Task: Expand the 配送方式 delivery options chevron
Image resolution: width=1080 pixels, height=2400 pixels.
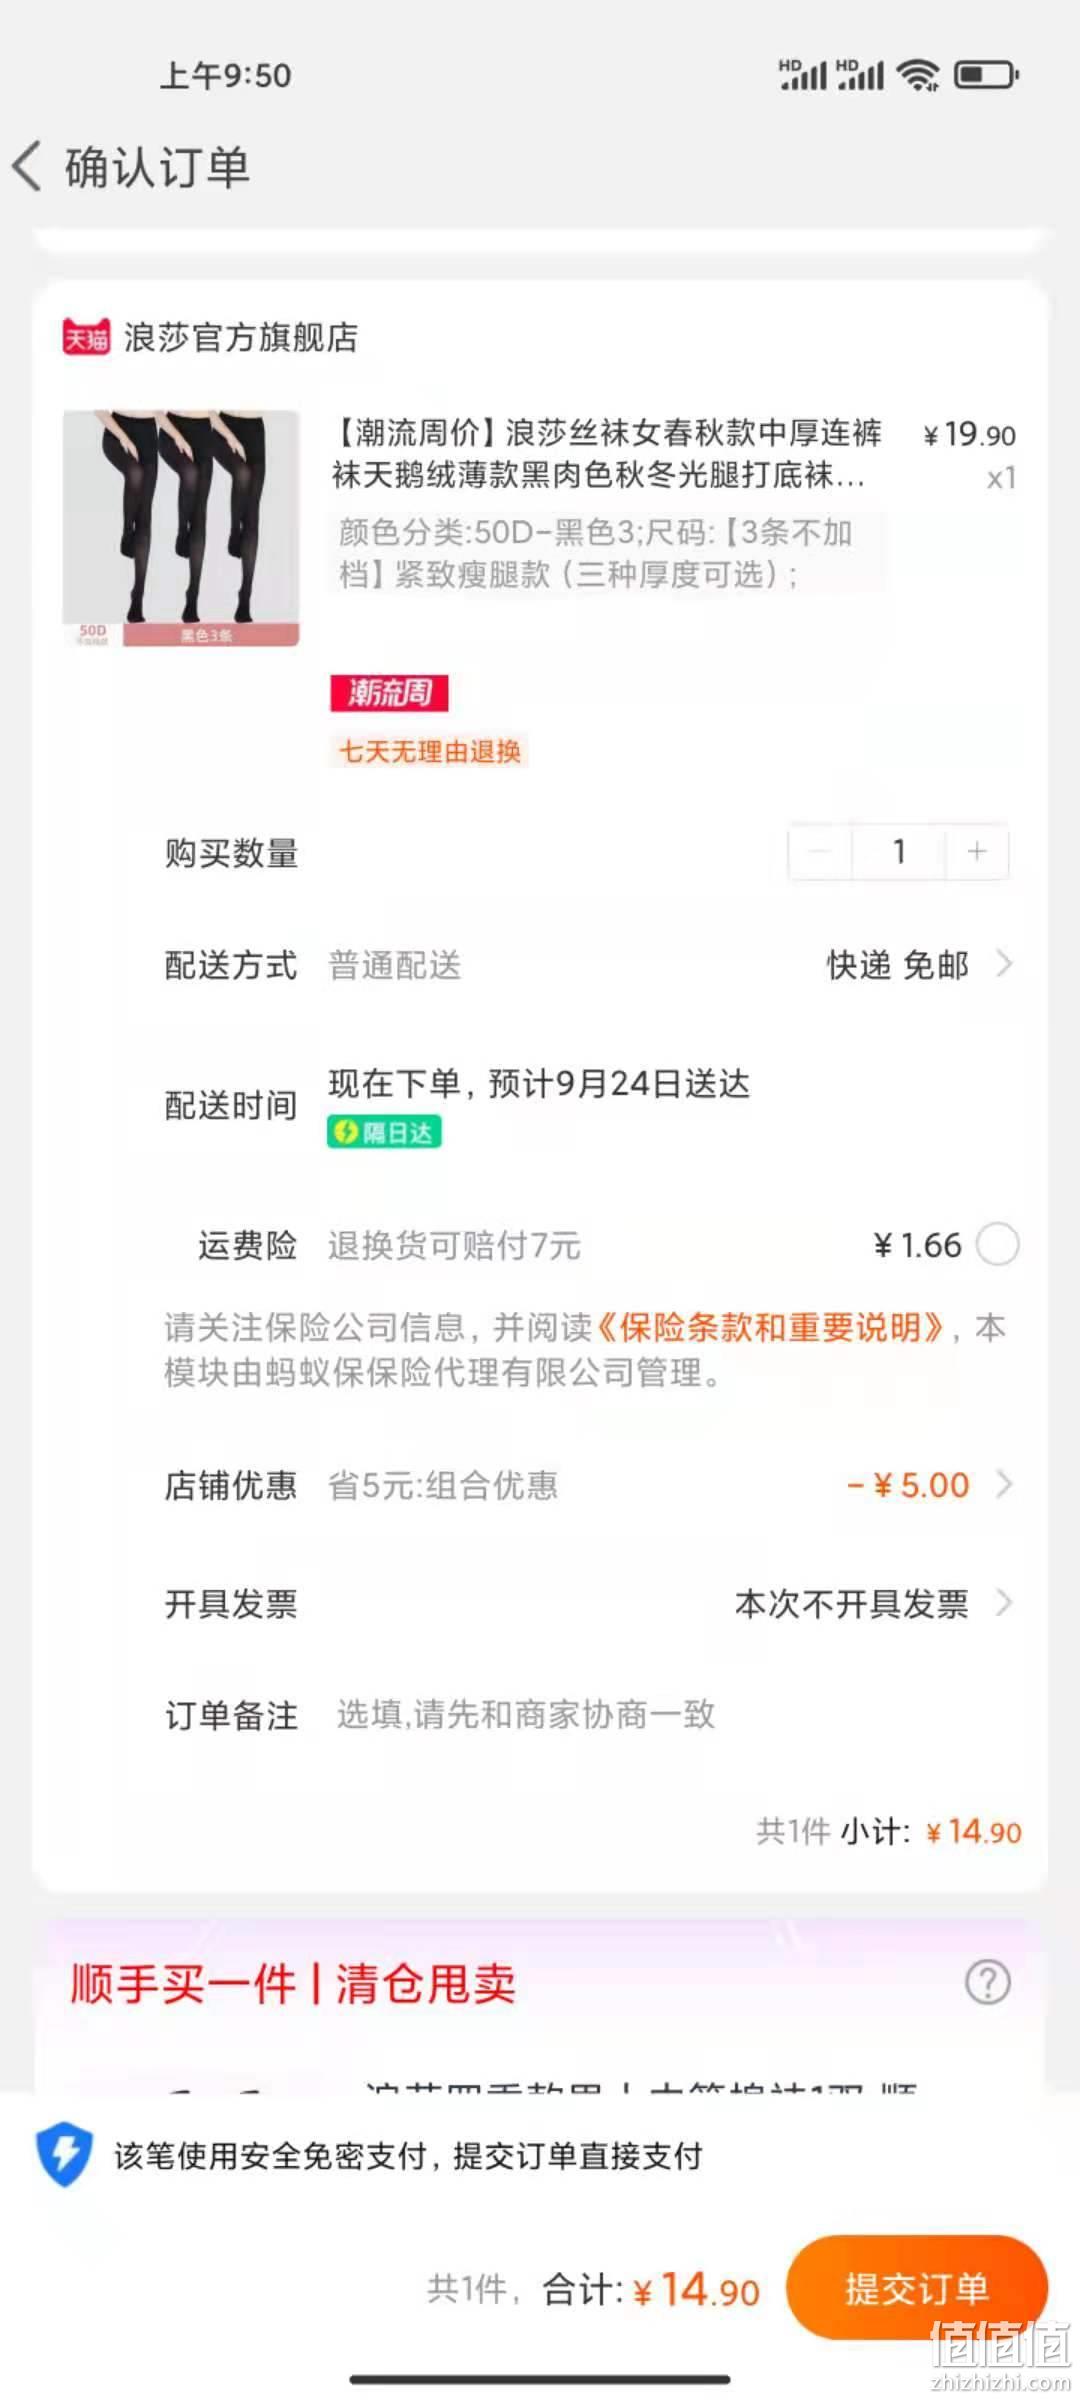Action: click(1004, 964)
